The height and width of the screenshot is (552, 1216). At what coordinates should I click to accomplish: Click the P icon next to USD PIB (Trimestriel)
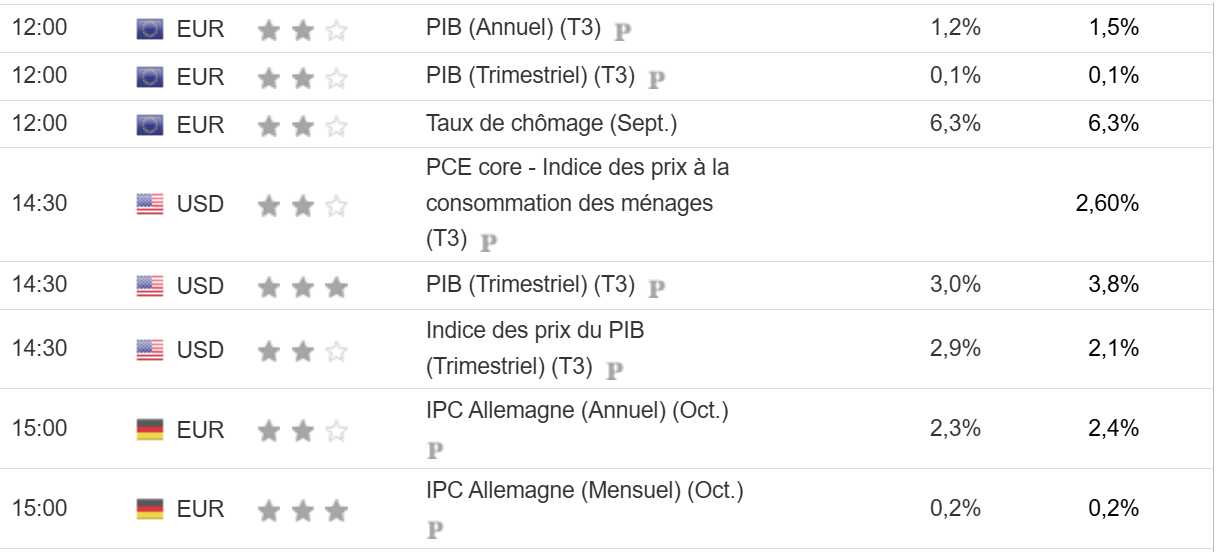(x=657, y=288)
